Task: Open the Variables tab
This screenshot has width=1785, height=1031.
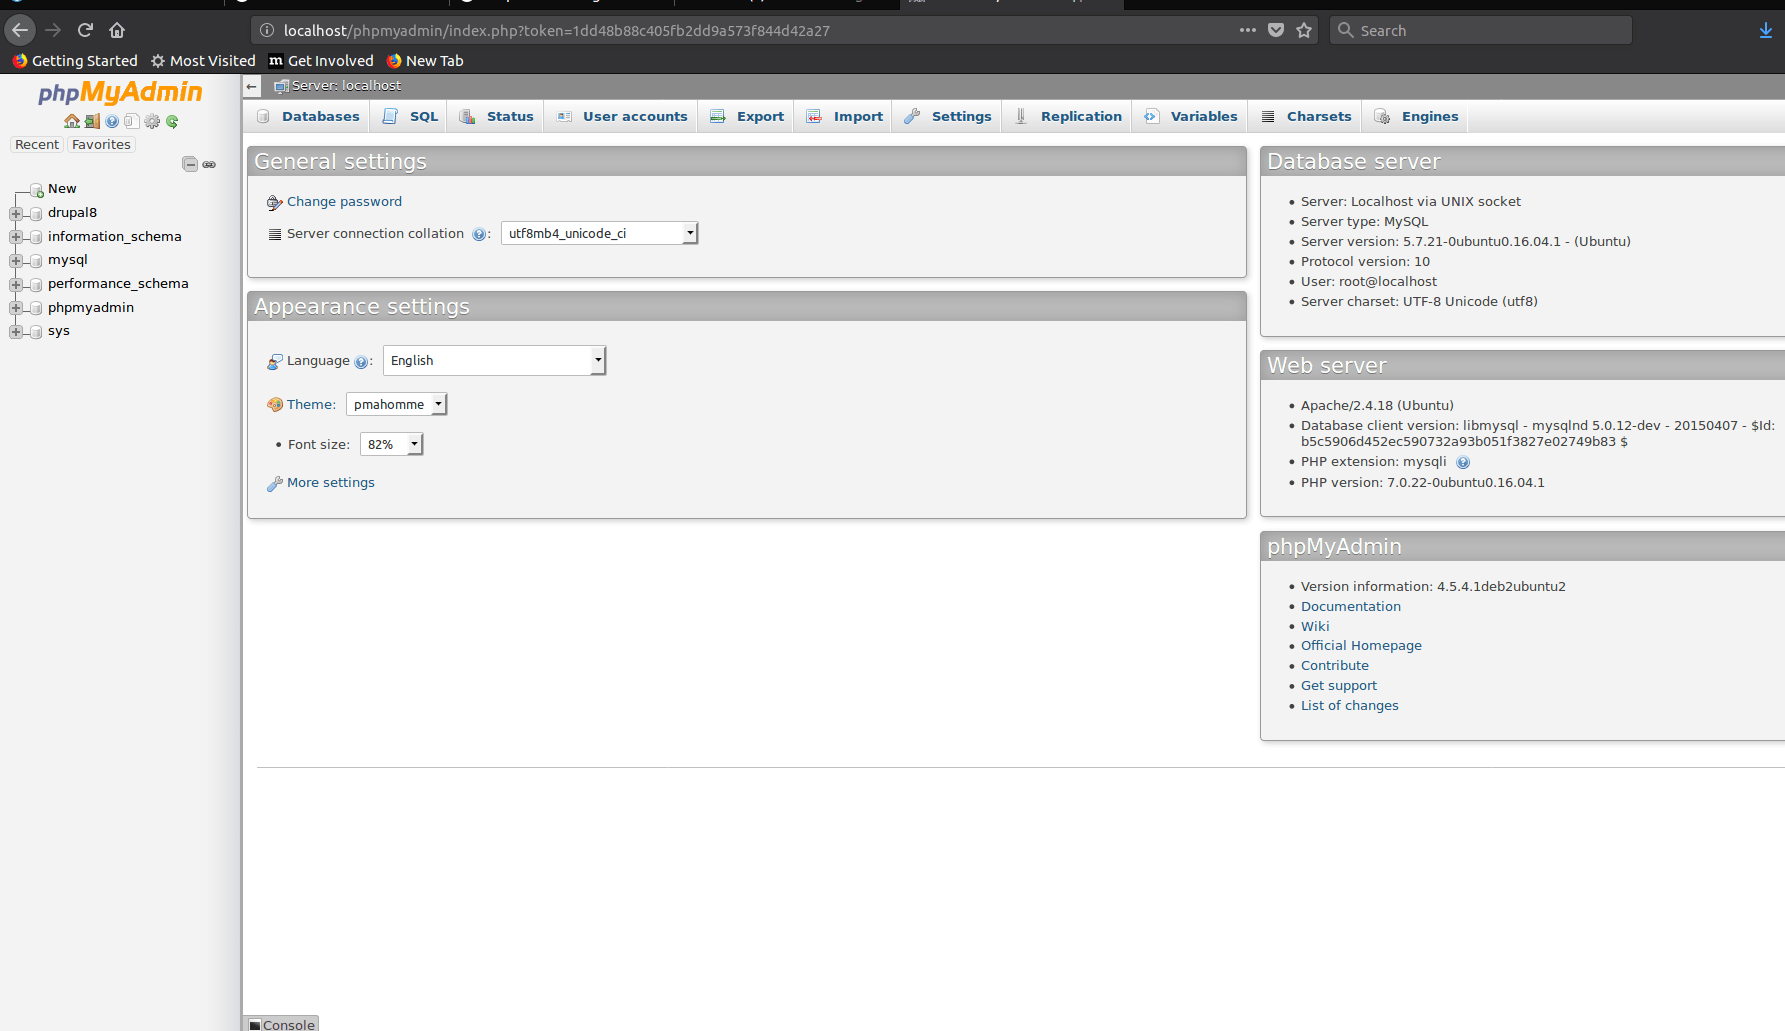Action: (x=1191, y=116)
